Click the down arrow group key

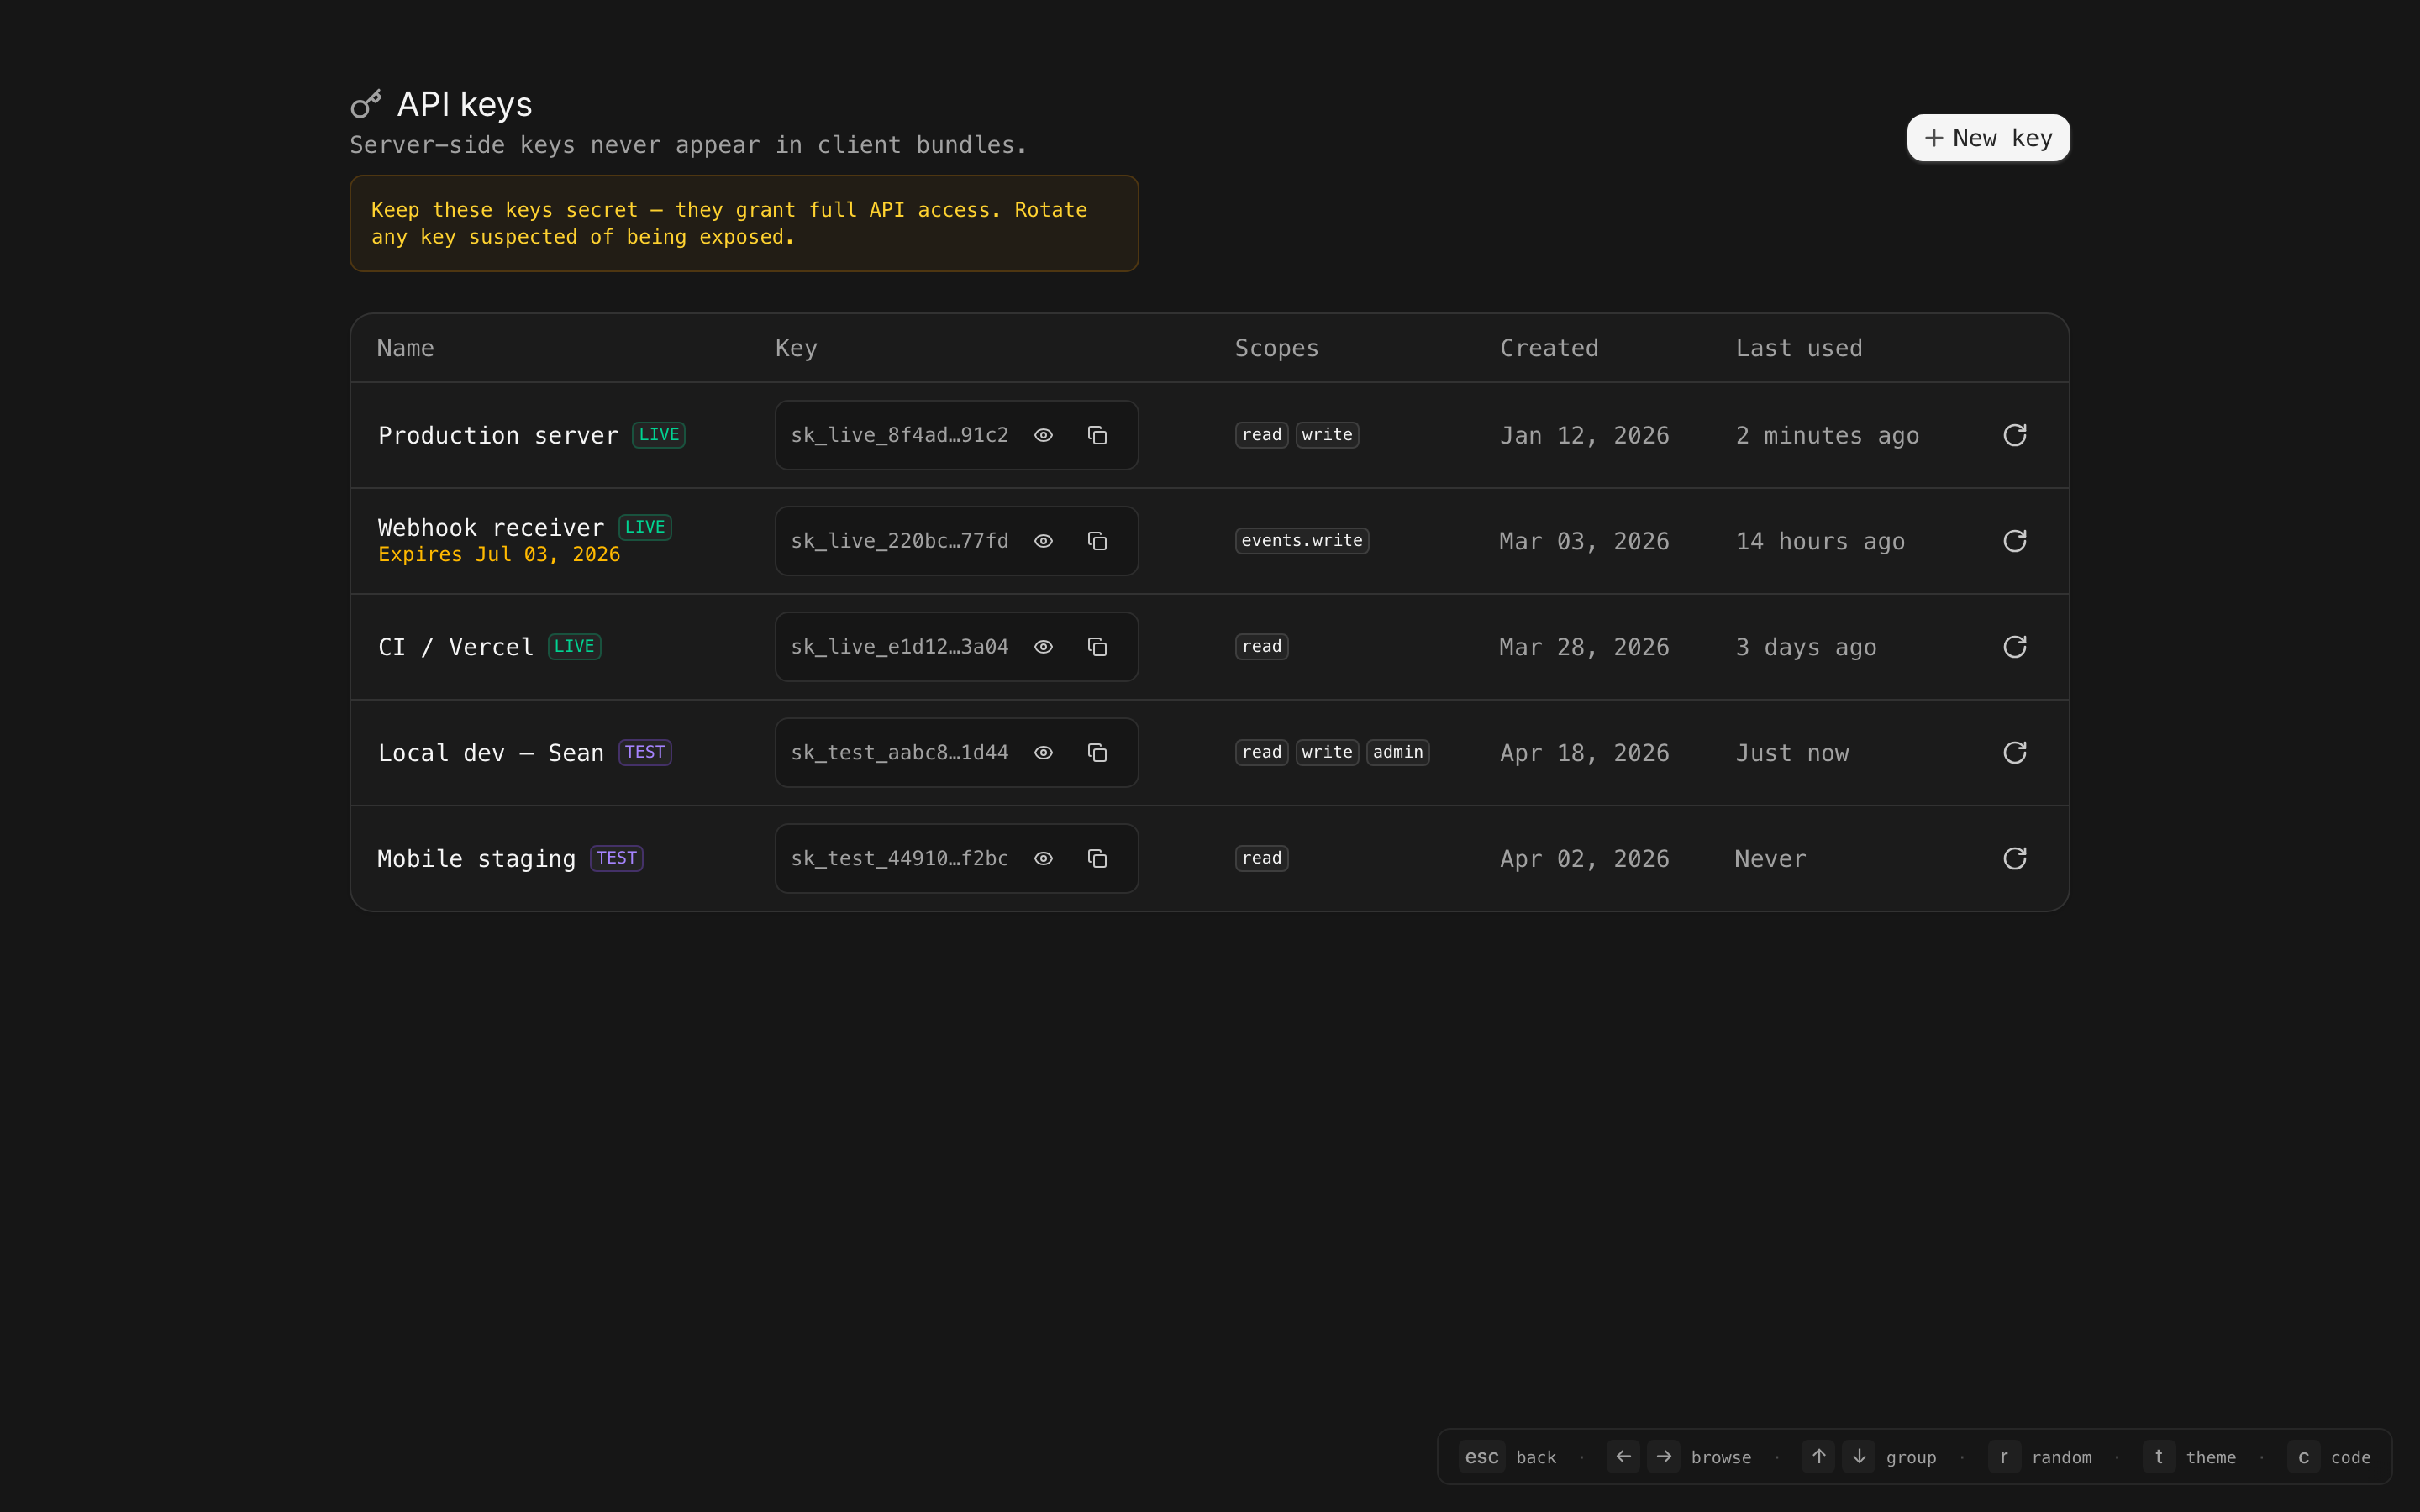point(1859,1457)
